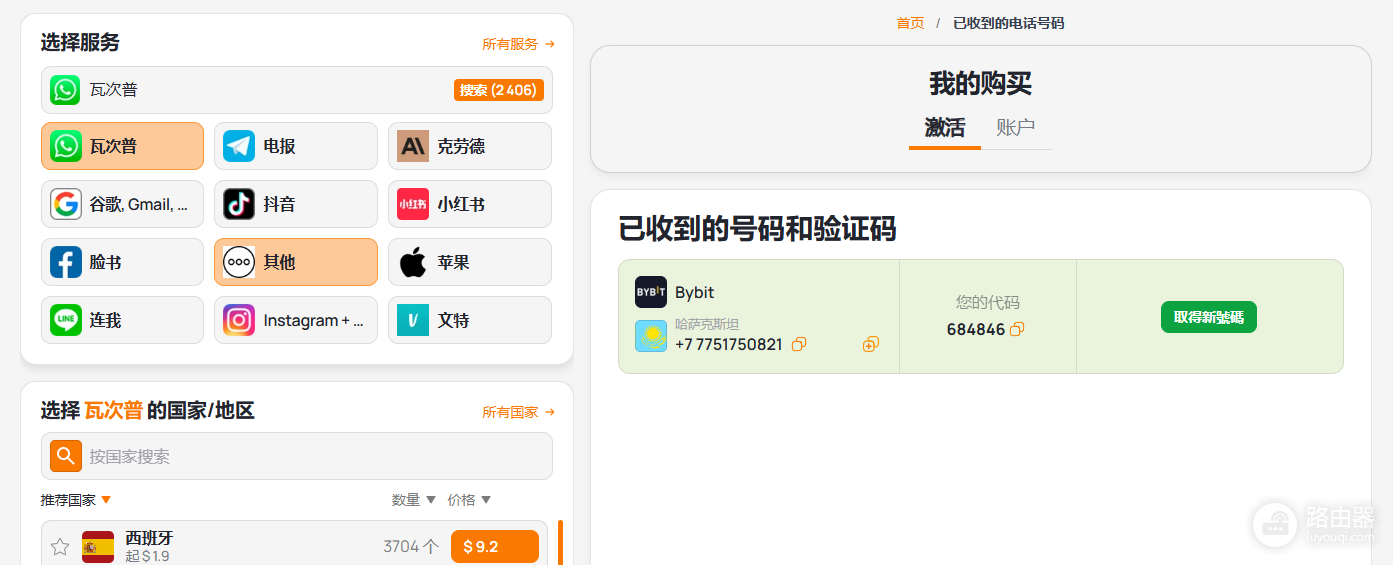Click the country list orange scrollbar

pyautogui.click(x=560, y=542)
